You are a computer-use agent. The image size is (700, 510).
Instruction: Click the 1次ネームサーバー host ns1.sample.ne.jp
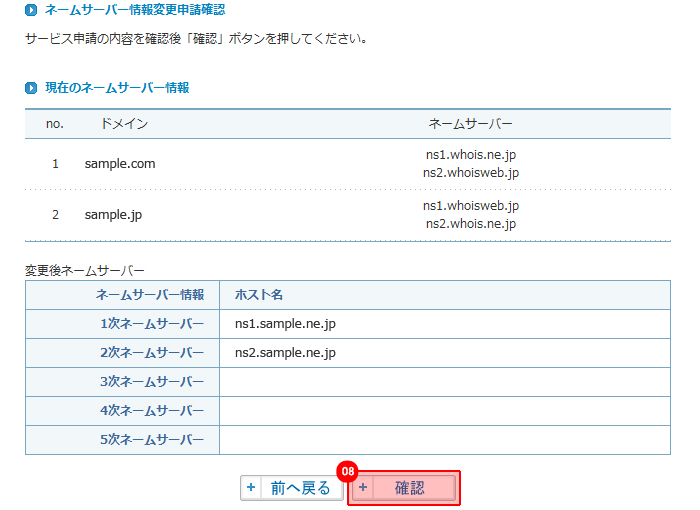(x=285, y=324)
